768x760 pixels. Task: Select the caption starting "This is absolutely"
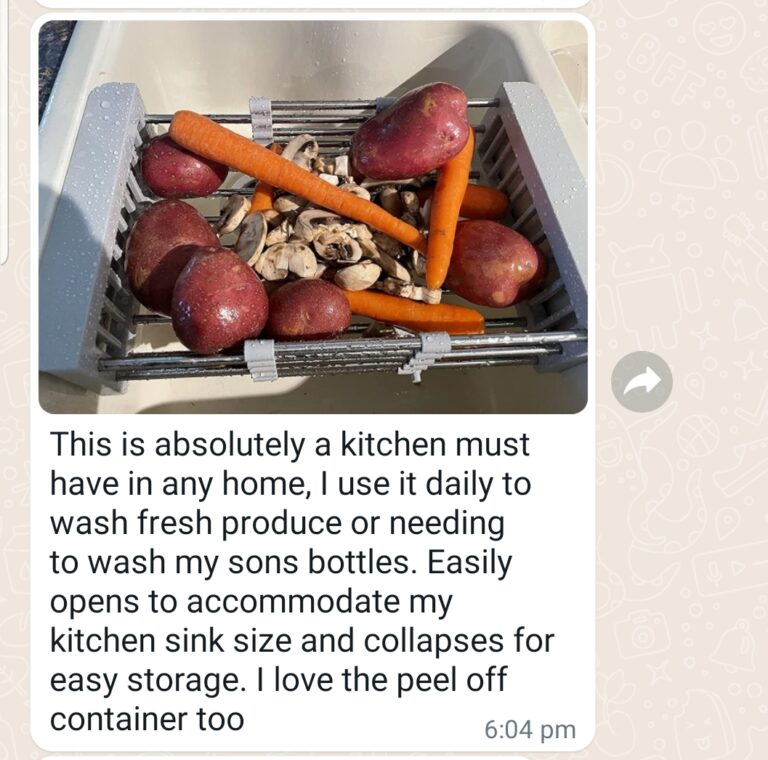[302, 582]
